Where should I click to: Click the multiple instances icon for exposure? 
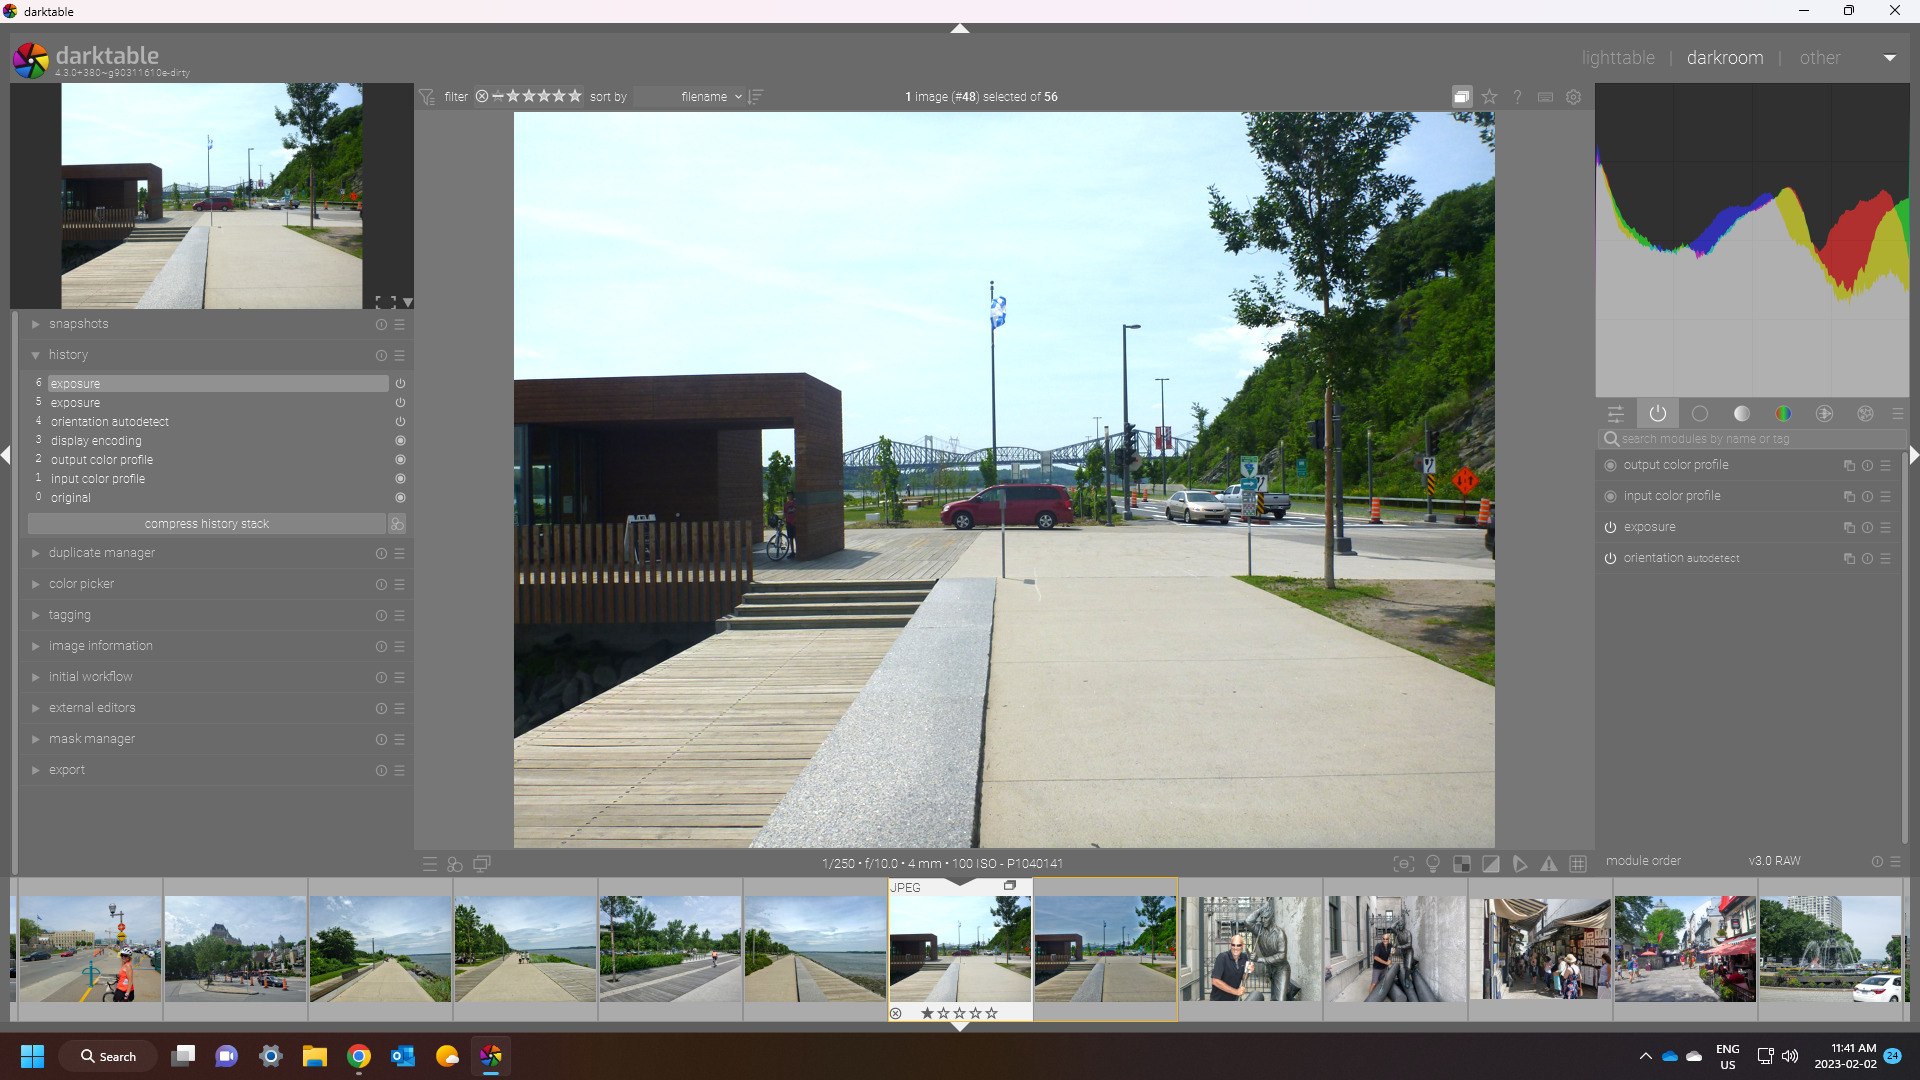click(x=1849, y=528)
